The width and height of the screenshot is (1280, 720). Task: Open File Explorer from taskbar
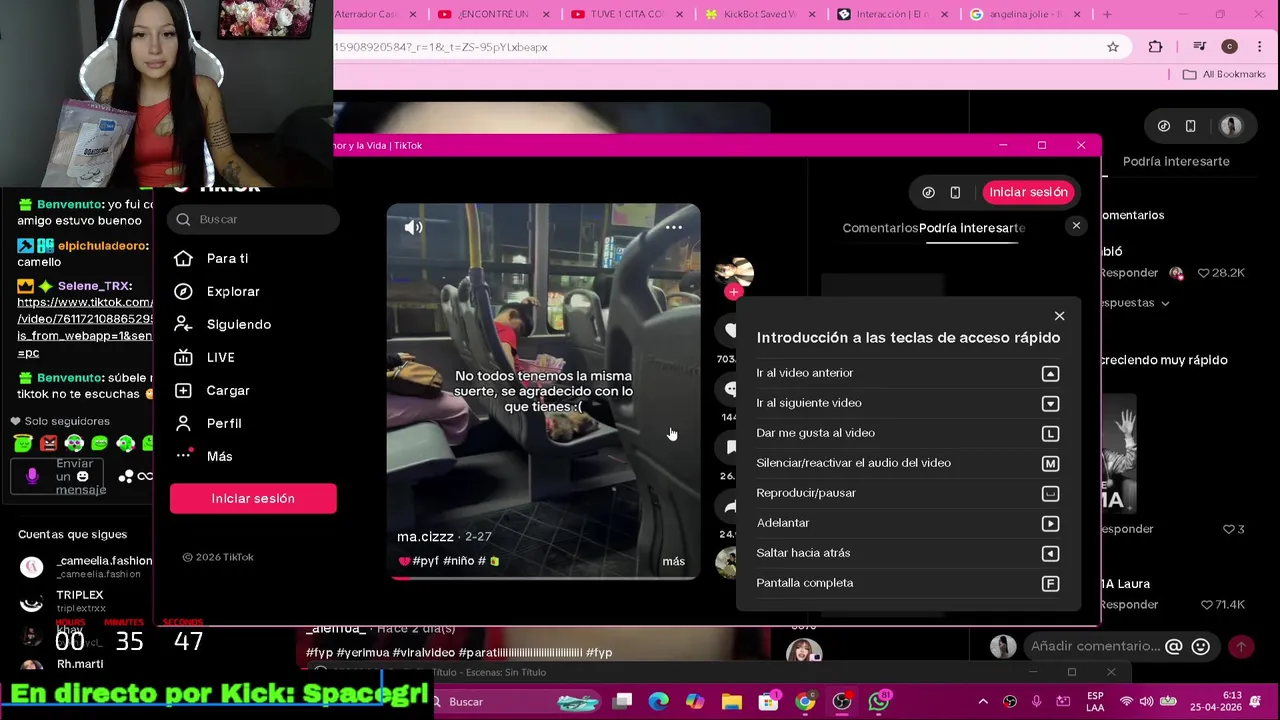click(x=731, y=702)
